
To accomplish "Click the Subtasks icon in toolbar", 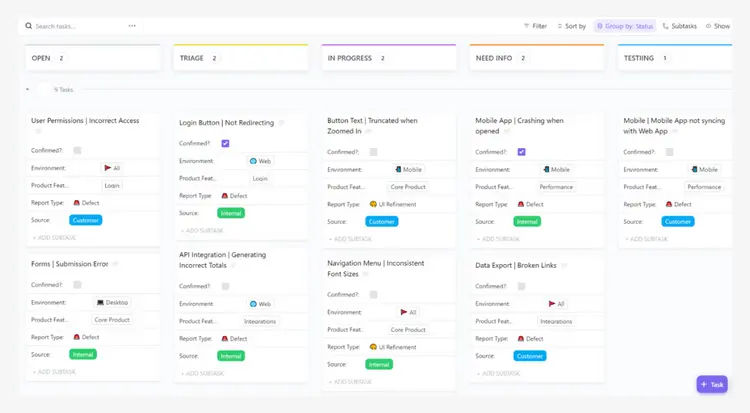I will (665, 26).
